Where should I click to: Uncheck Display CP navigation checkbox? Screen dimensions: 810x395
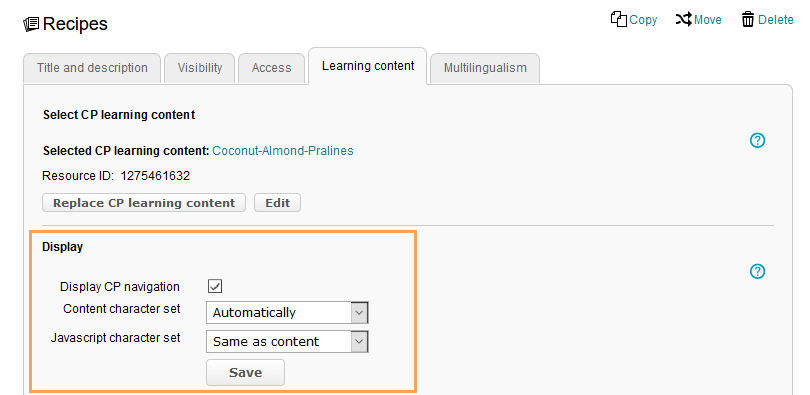(215, 286)
